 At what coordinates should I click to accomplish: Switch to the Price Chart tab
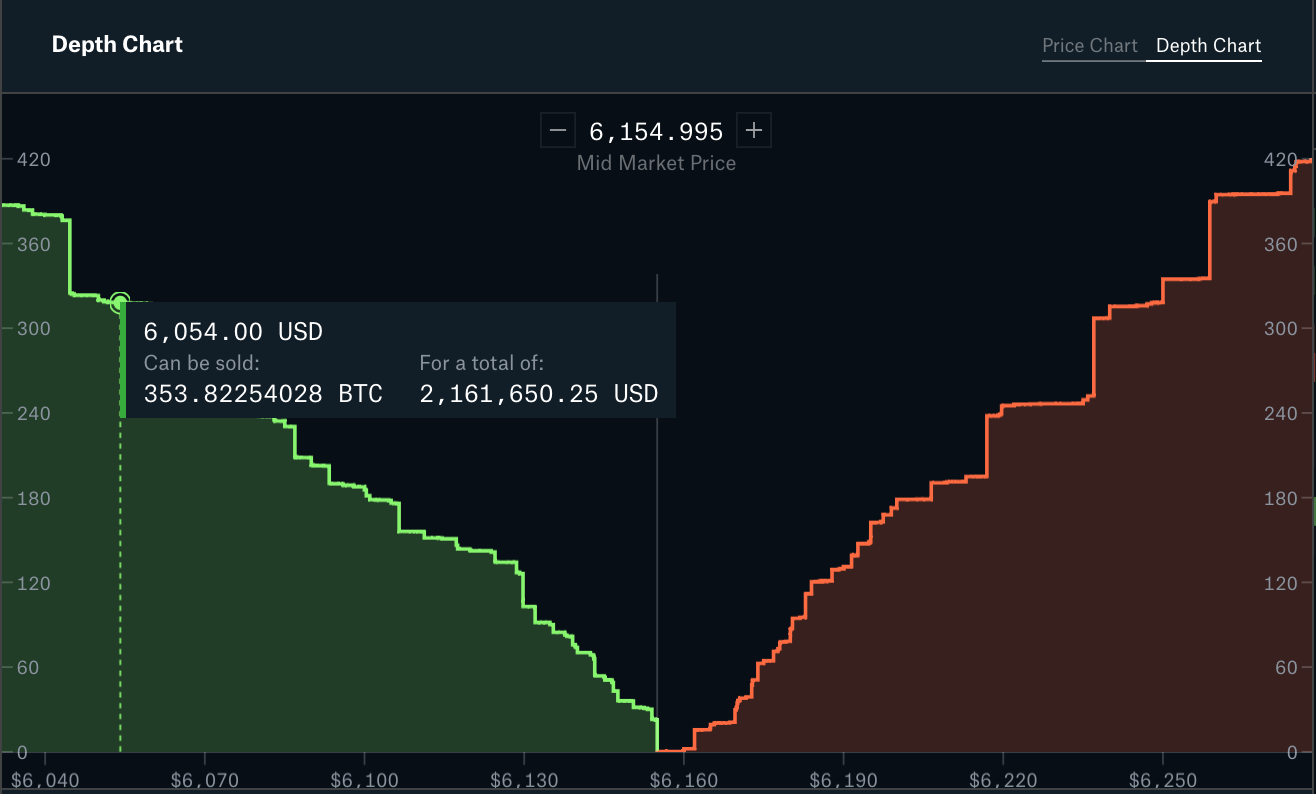pyautogui.click(x=1090, y=45)
